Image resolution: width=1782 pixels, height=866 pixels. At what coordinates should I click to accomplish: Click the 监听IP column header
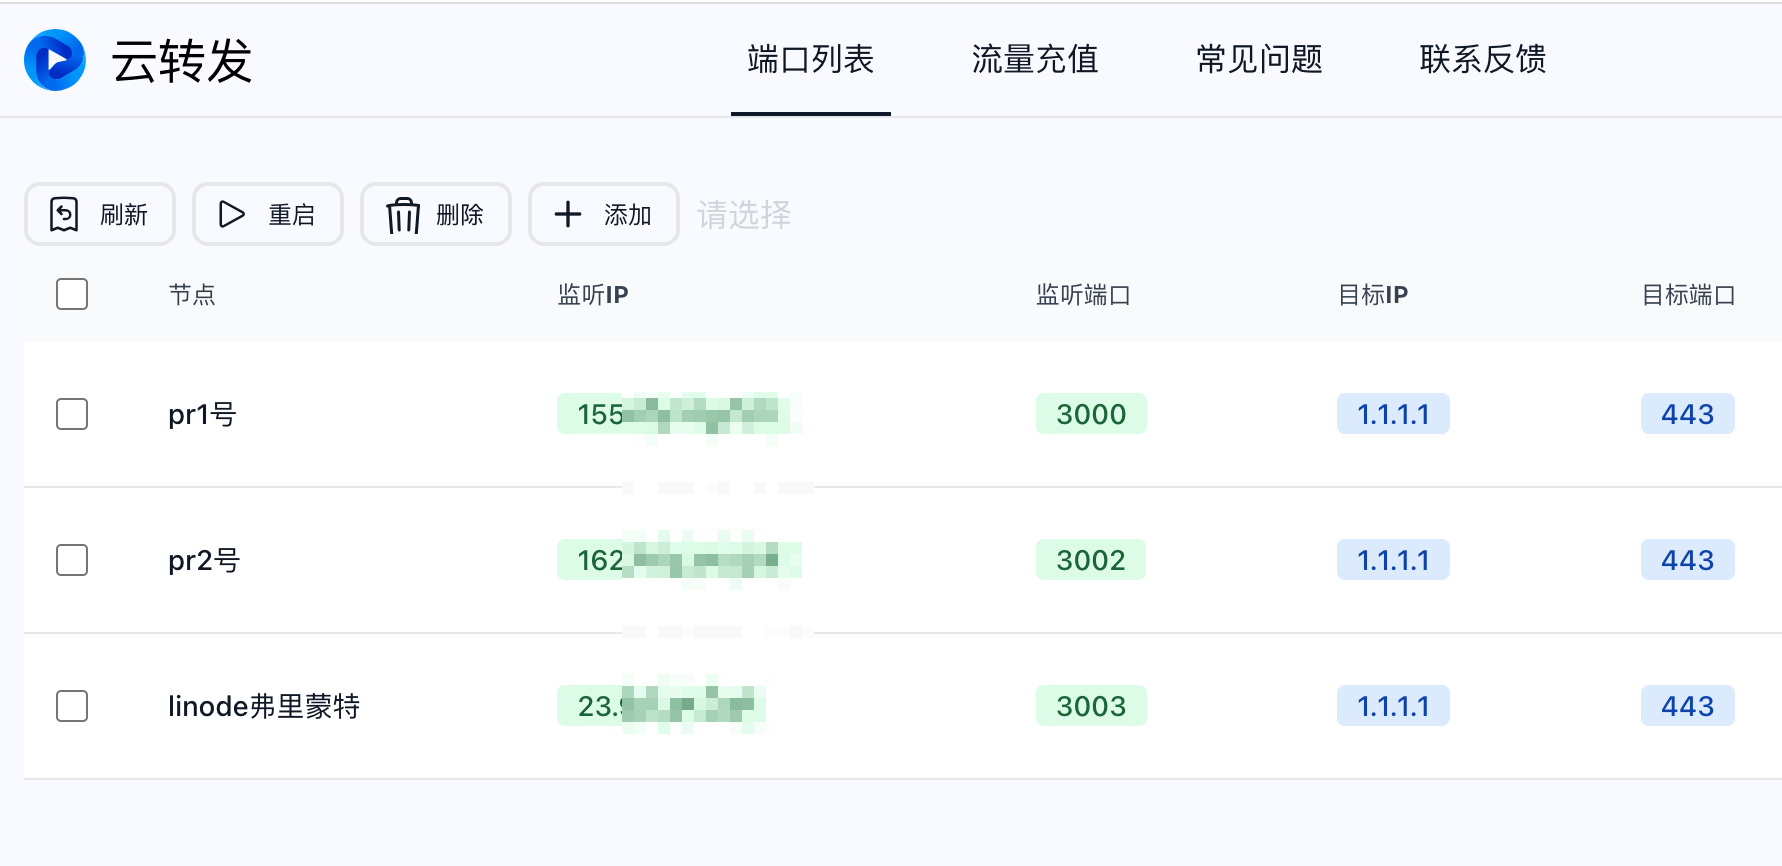593,295
